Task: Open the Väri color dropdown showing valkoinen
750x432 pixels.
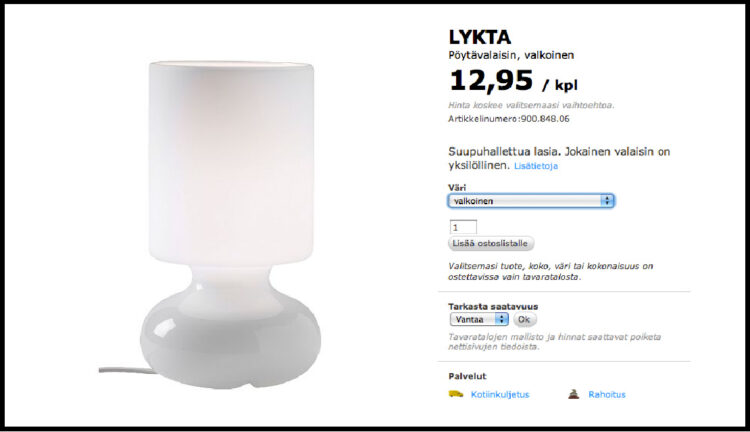Action: click(x=531, y=201)
